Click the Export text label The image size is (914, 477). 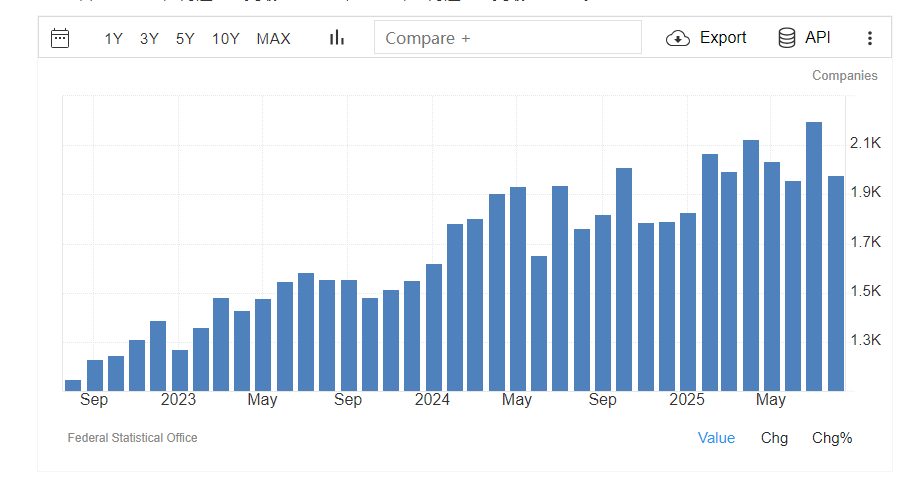tap(722, 38)
